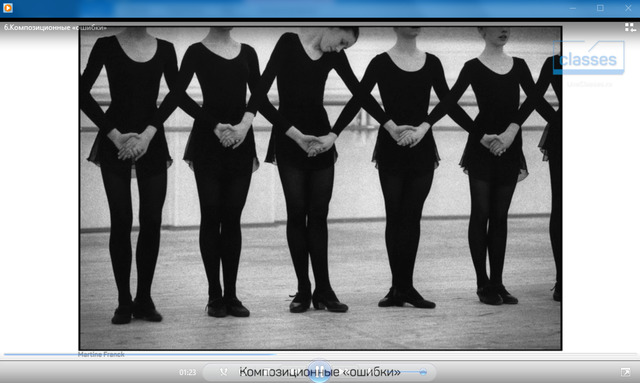Maximize the media player window
Screen dimensions: 640x383
[600, 8]
